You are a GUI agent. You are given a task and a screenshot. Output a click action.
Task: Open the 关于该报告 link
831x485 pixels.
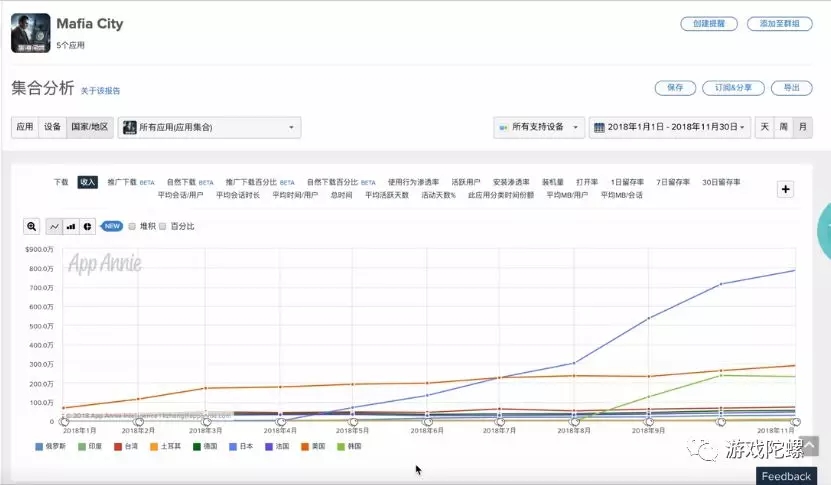(100, 91)
